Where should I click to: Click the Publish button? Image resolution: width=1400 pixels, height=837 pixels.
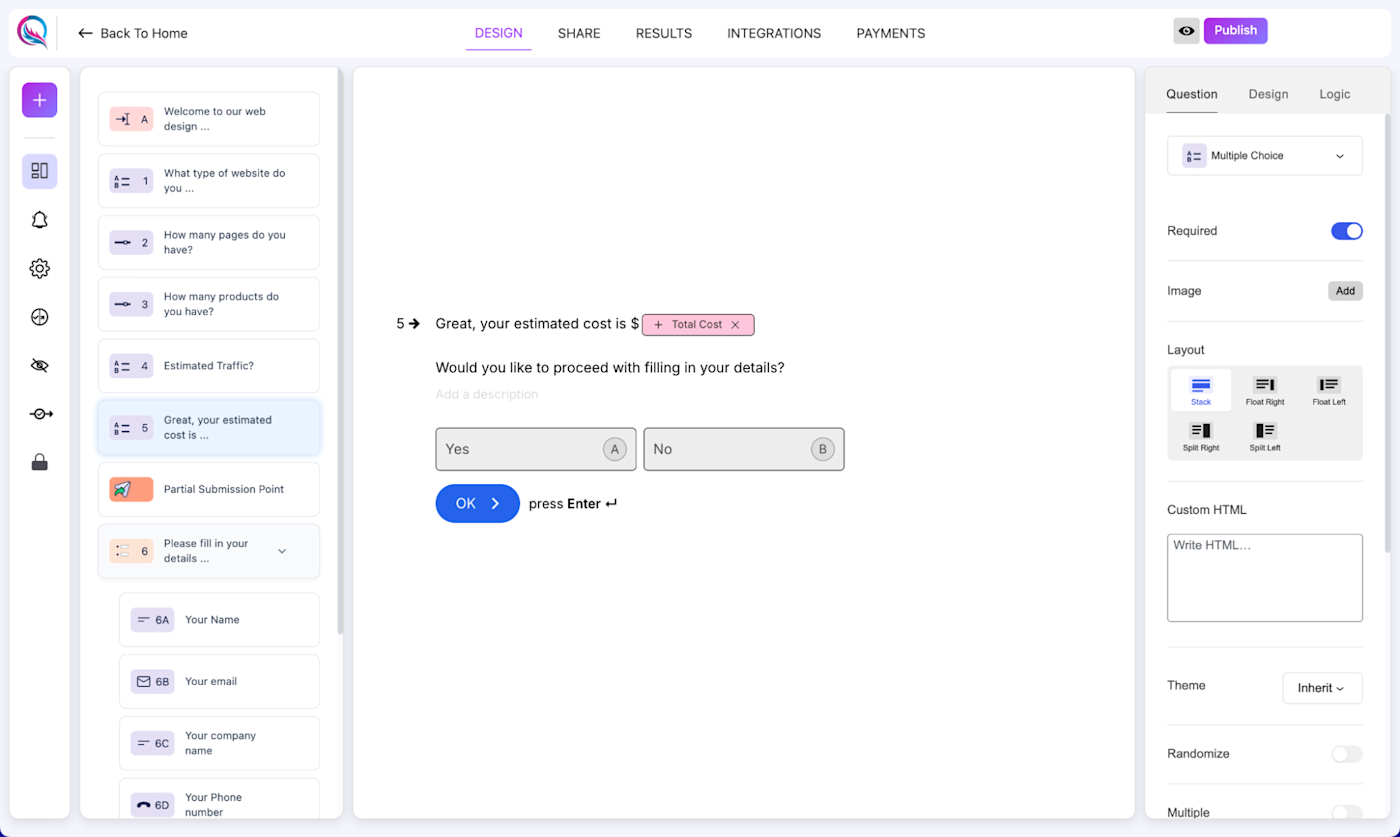[1235, 30]
